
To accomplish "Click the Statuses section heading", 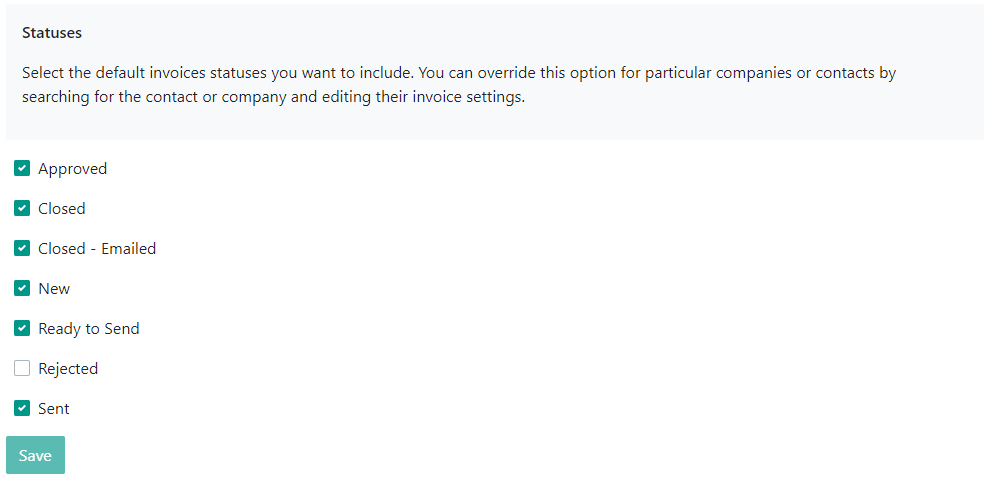I will (52, 33).
